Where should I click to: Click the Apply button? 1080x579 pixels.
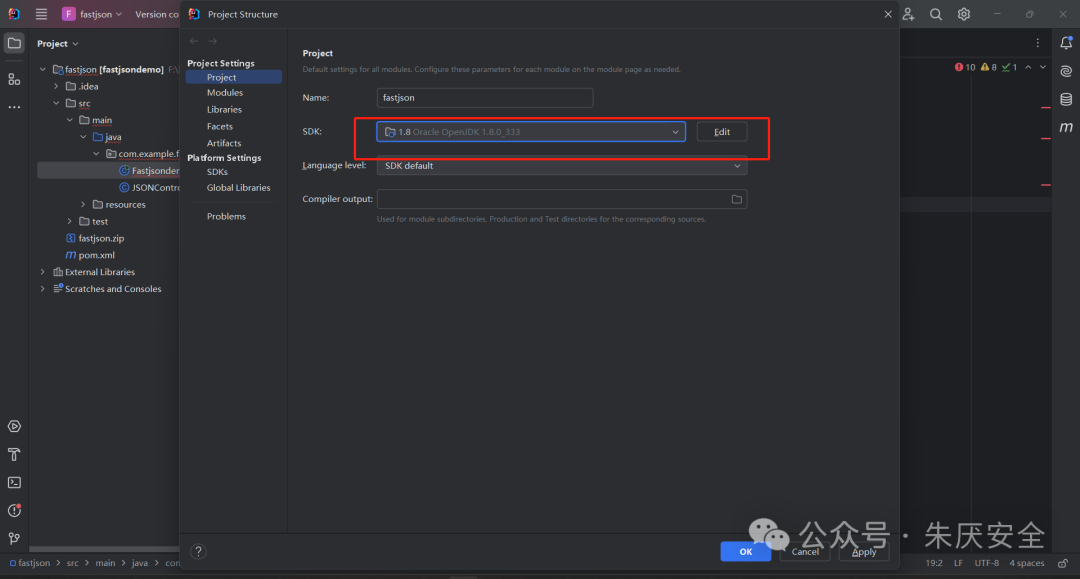click(864, 551)
